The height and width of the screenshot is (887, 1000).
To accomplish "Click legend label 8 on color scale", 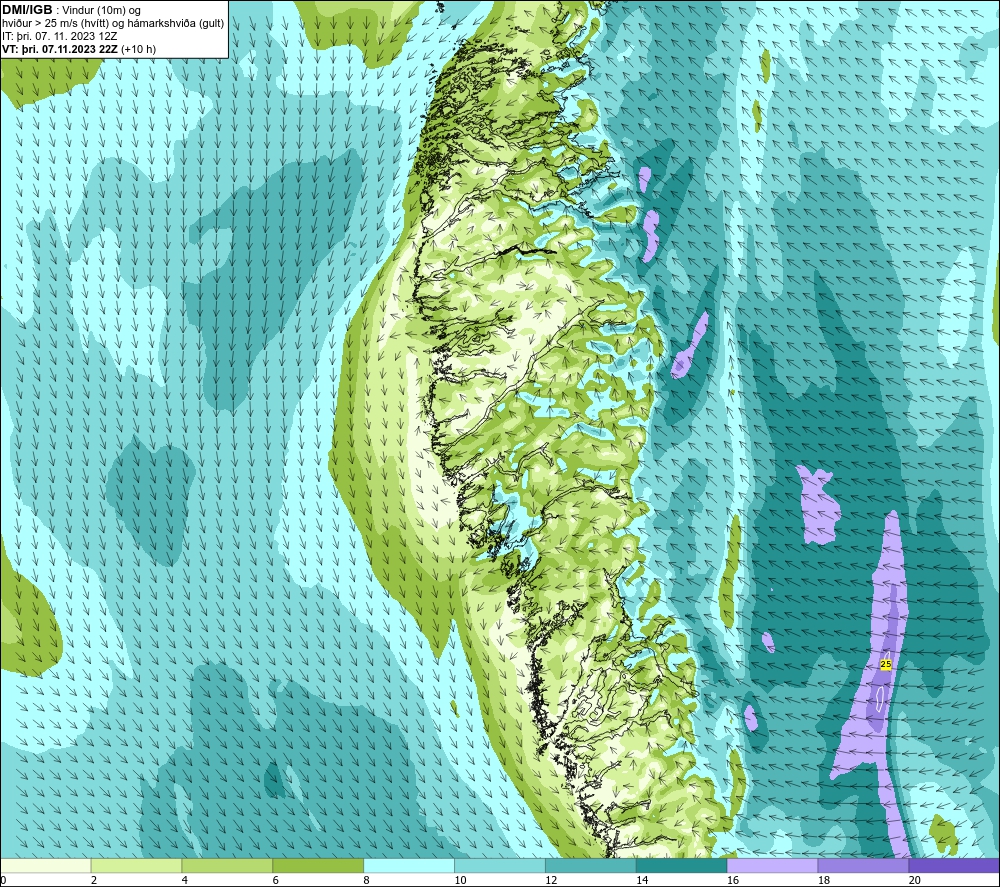I will [x=367, y=881].
